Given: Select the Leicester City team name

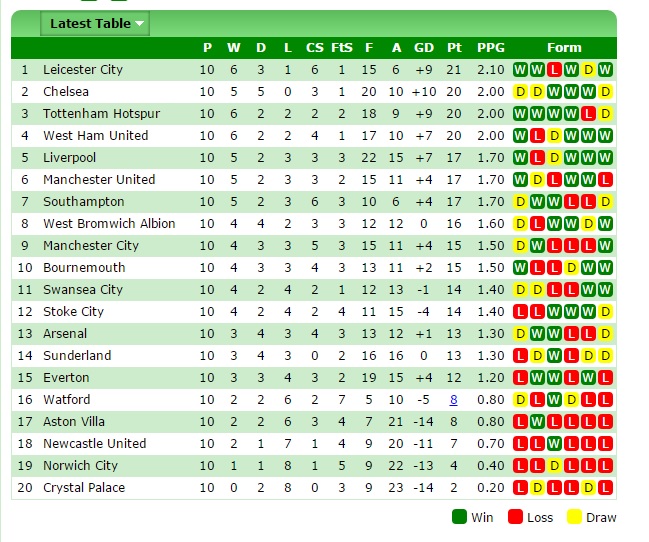Looking at the screenshot, I should tap(83, 70).
